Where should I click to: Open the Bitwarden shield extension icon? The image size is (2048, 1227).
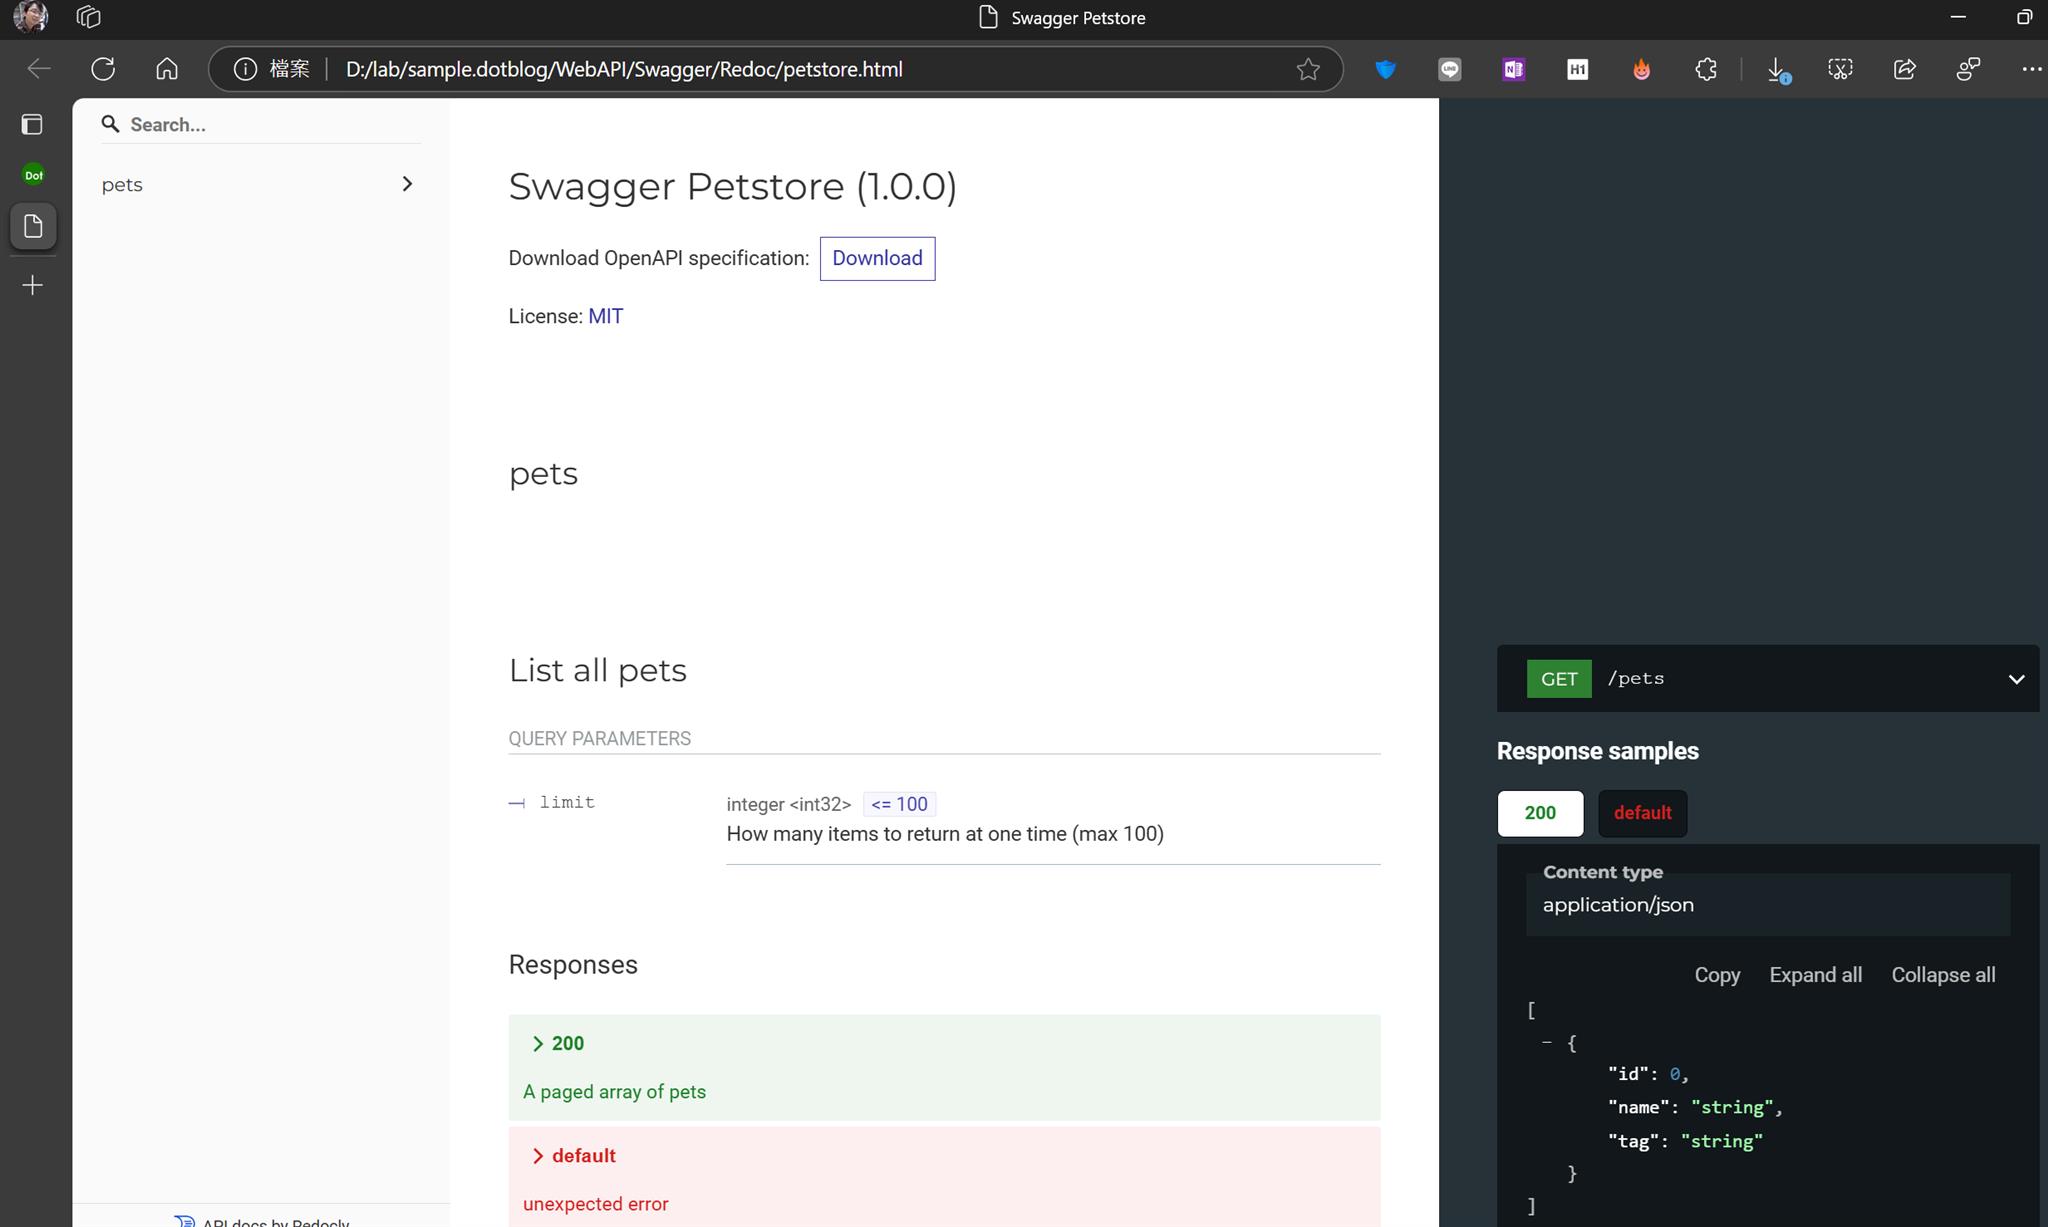pyautogui.click(x=1385, y=69)
